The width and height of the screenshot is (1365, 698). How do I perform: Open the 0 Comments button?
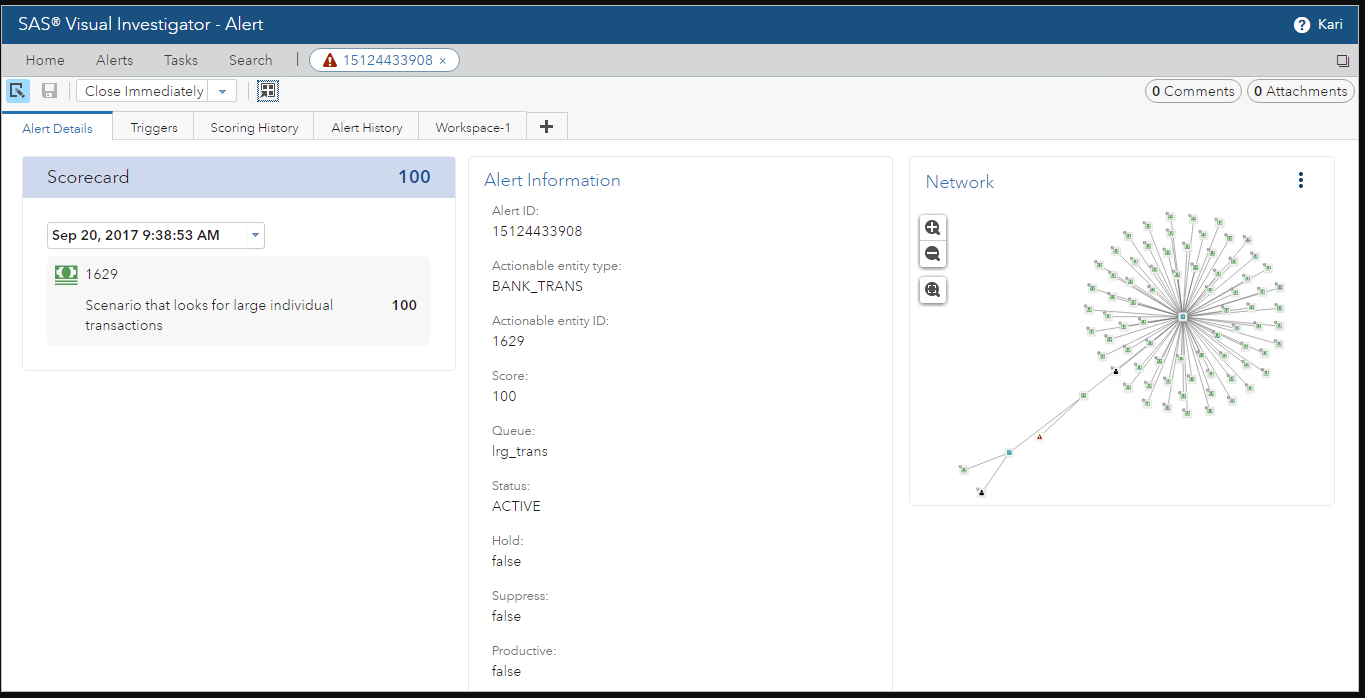pos(1192,90)
